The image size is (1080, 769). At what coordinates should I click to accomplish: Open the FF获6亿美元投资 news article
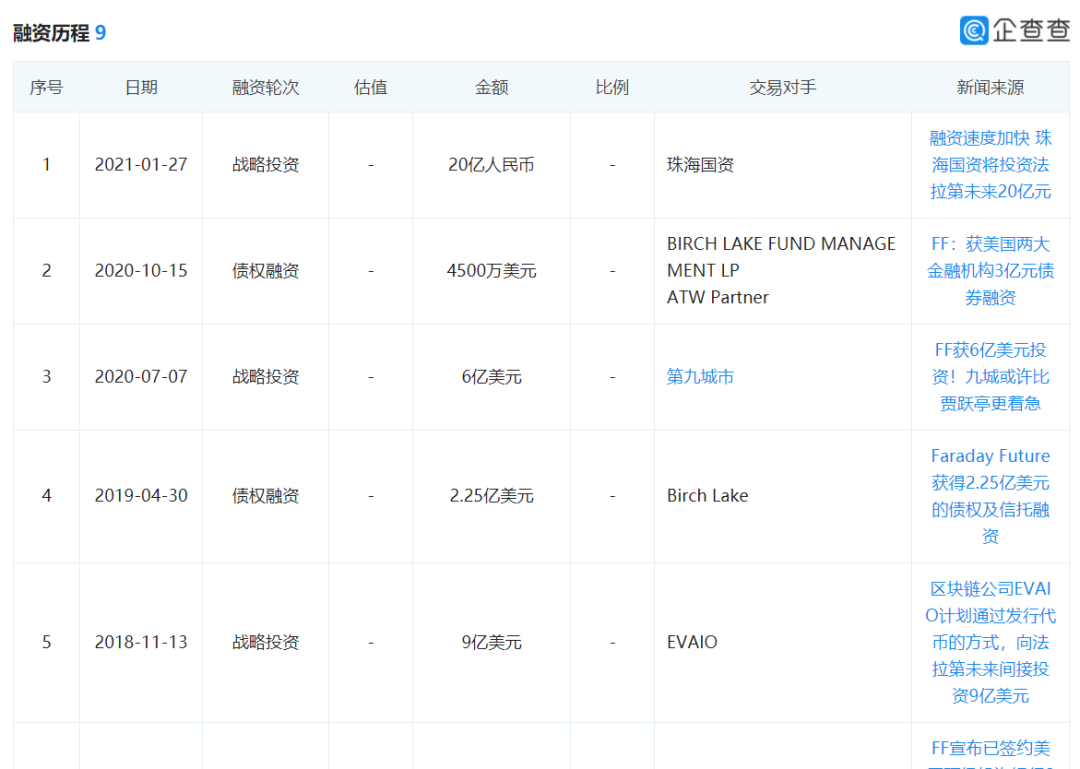(990, 377)
